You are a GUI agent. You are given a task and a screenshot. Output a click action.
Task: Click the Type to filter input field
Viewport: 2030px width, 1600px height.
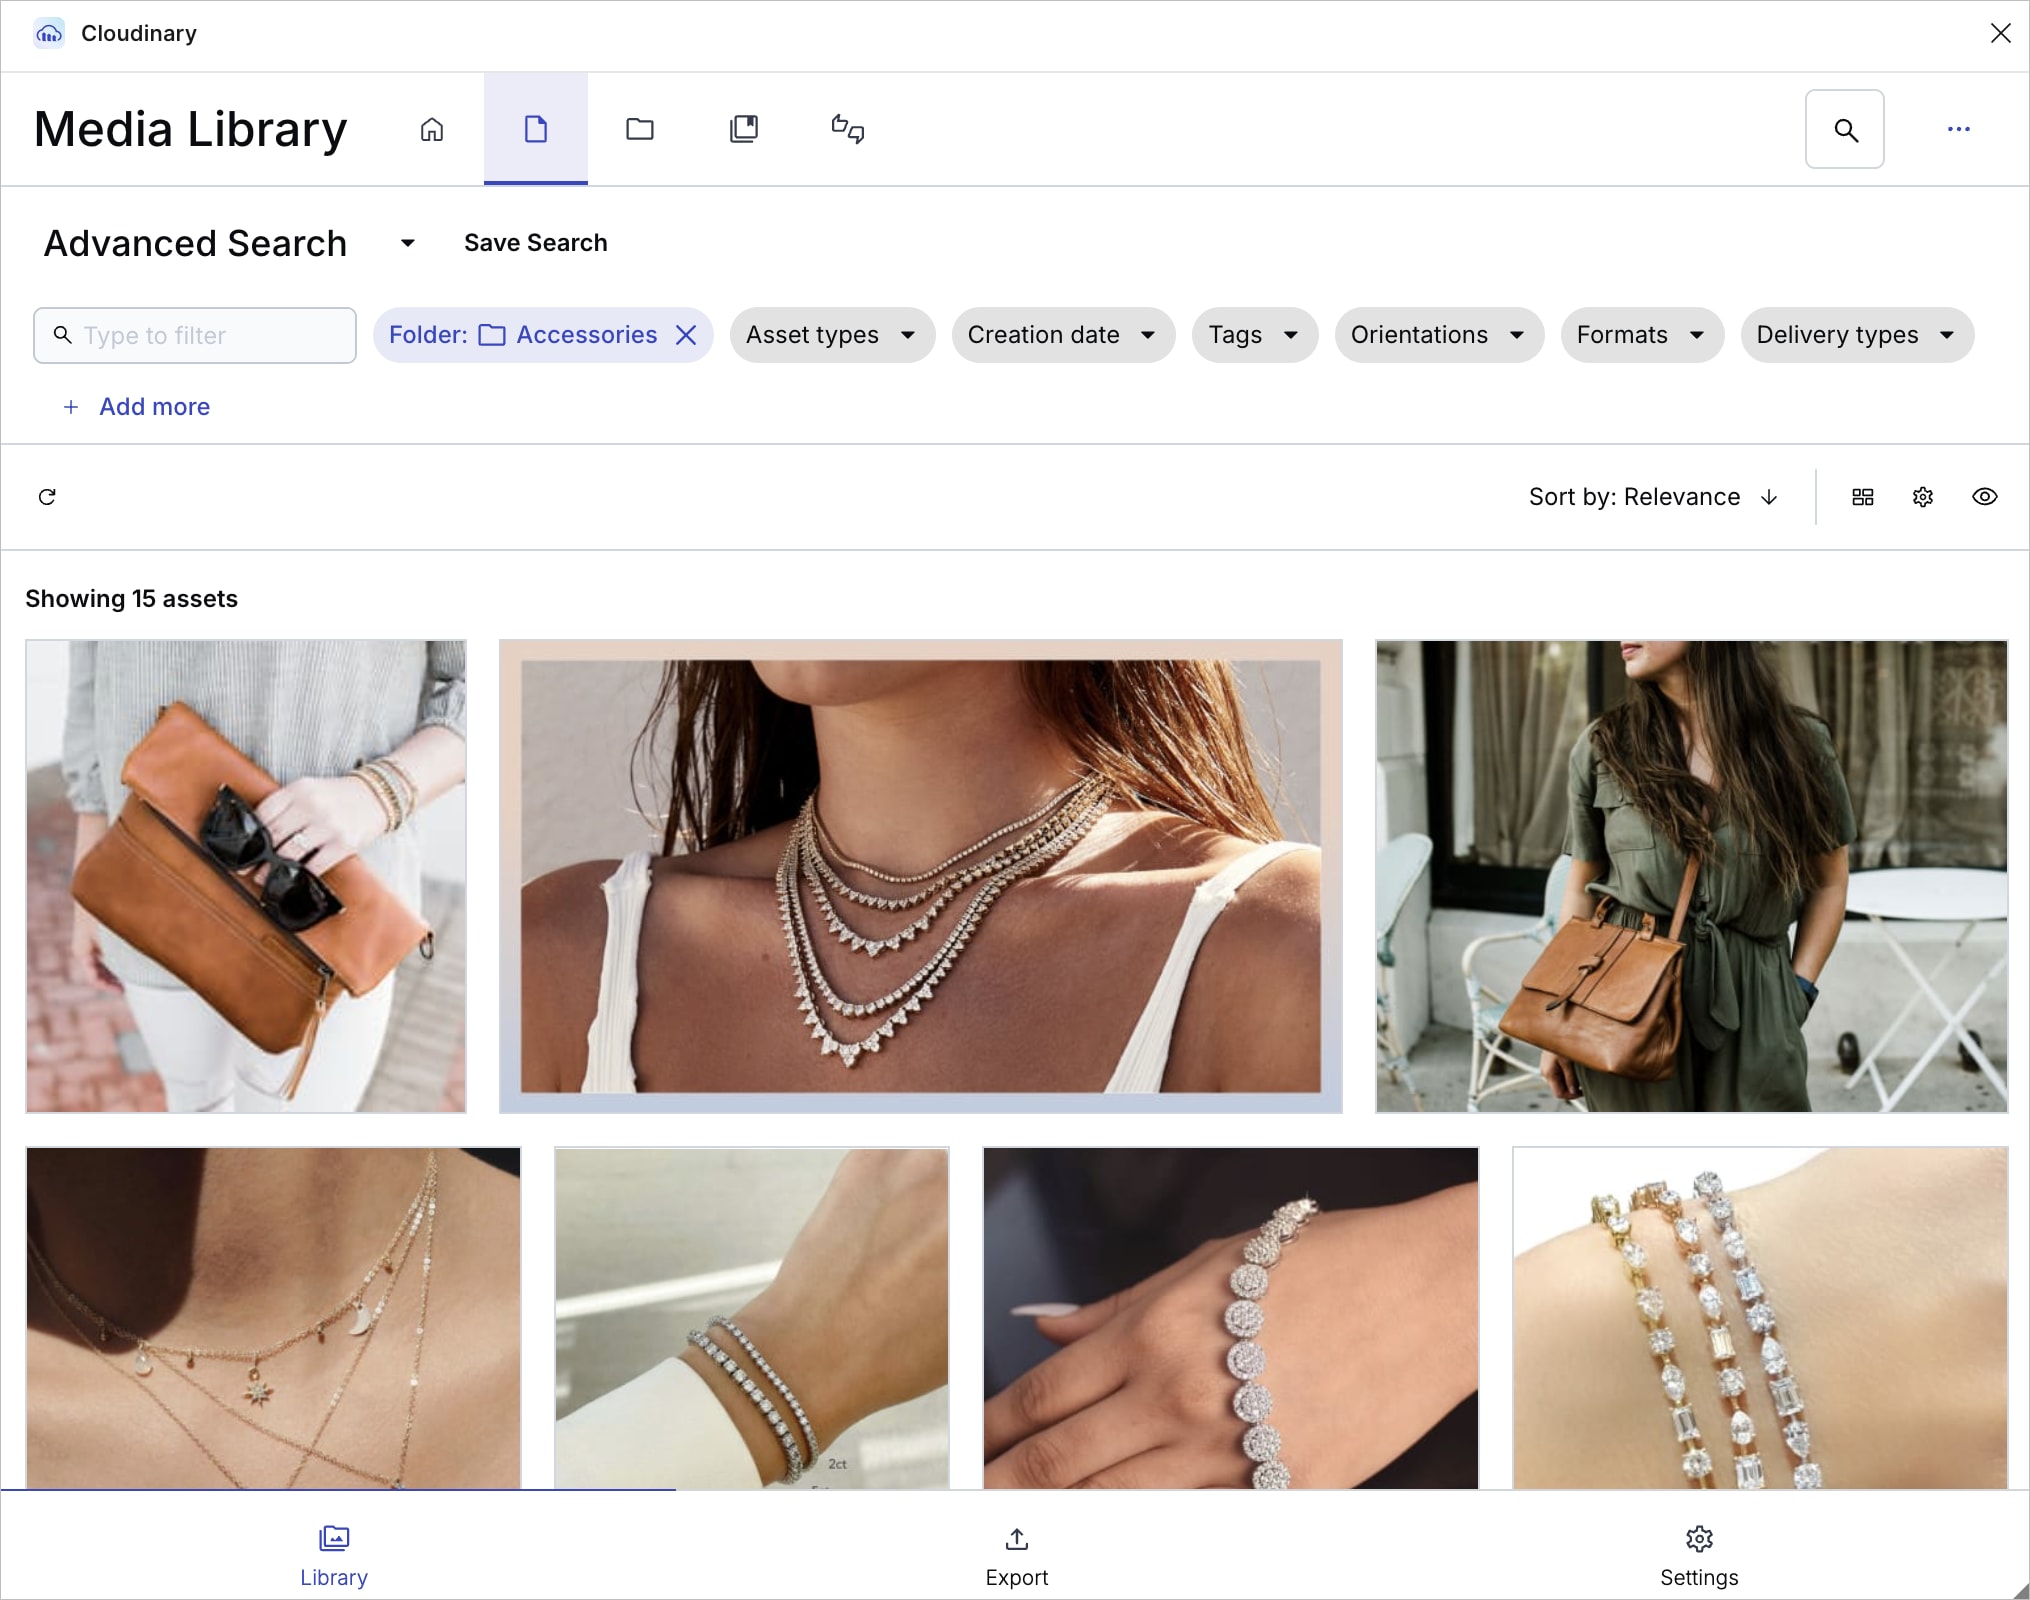210,335
